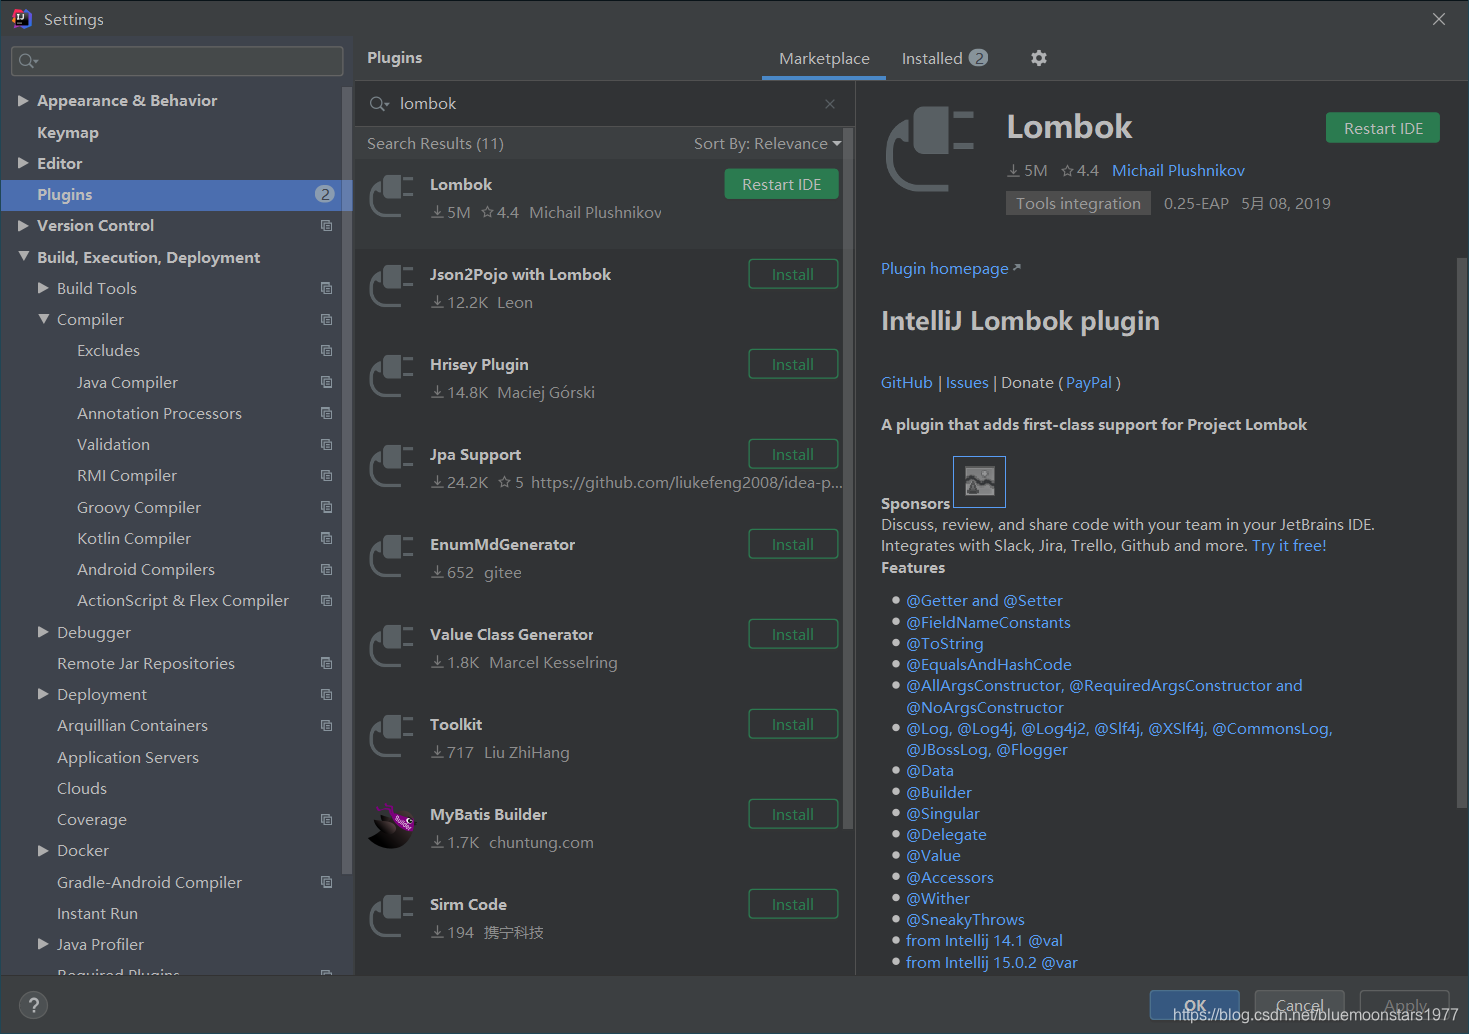Image resolution: width=1469 pixels, height=1034 pixels.
Task: Click the sponsor image thumbnail
Action: click(979, 482)
